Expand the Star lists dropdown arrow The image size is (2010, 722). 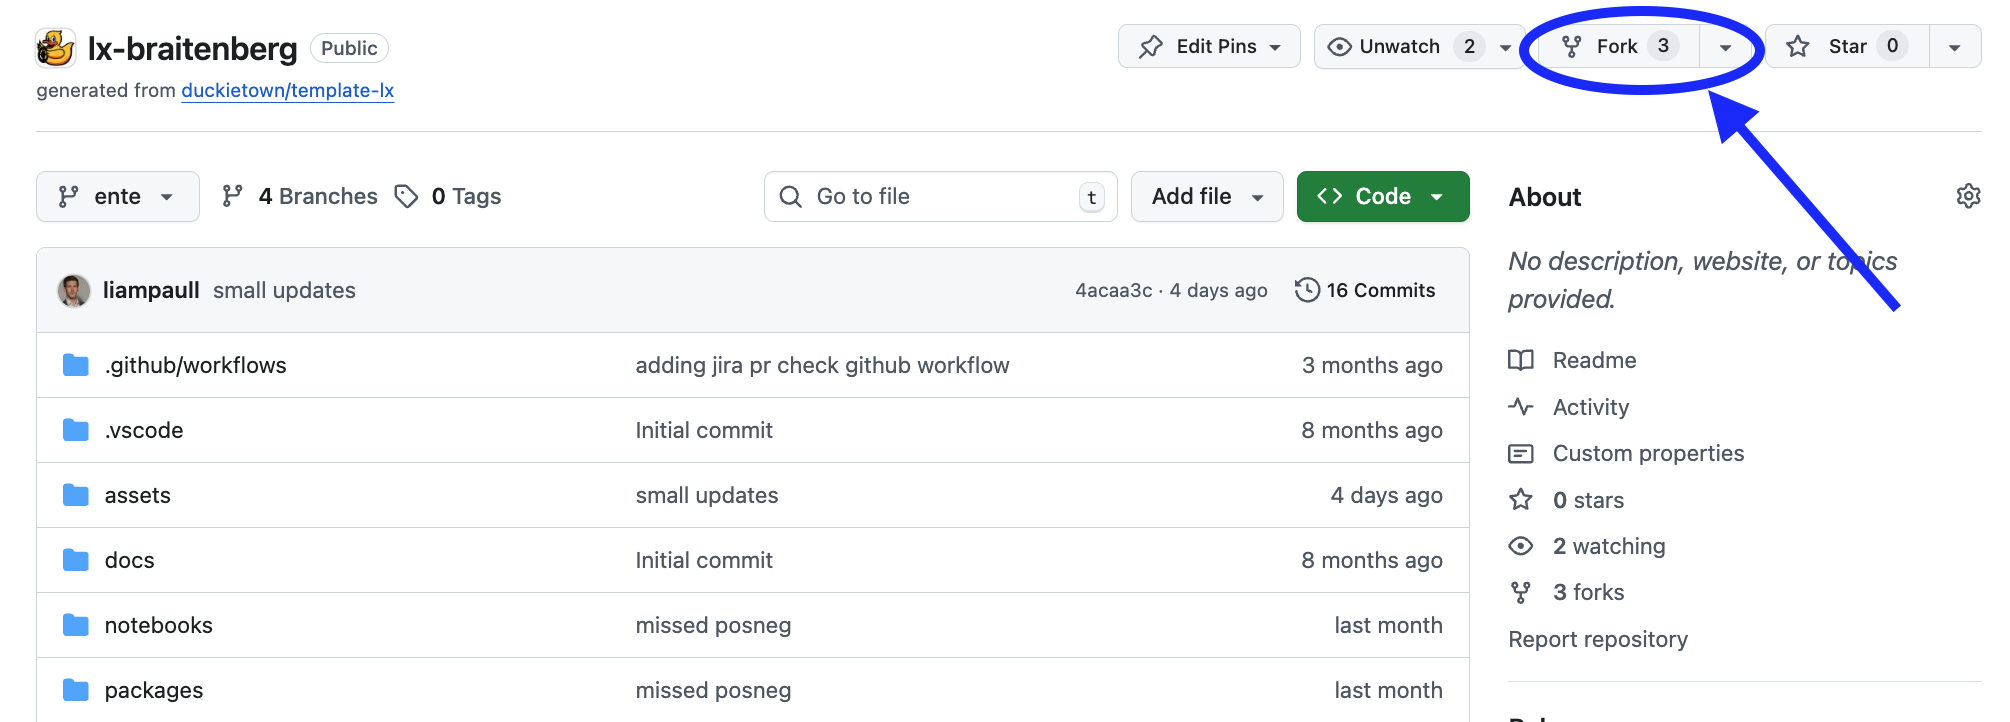pyautogui.click(x=1954, y=47)
